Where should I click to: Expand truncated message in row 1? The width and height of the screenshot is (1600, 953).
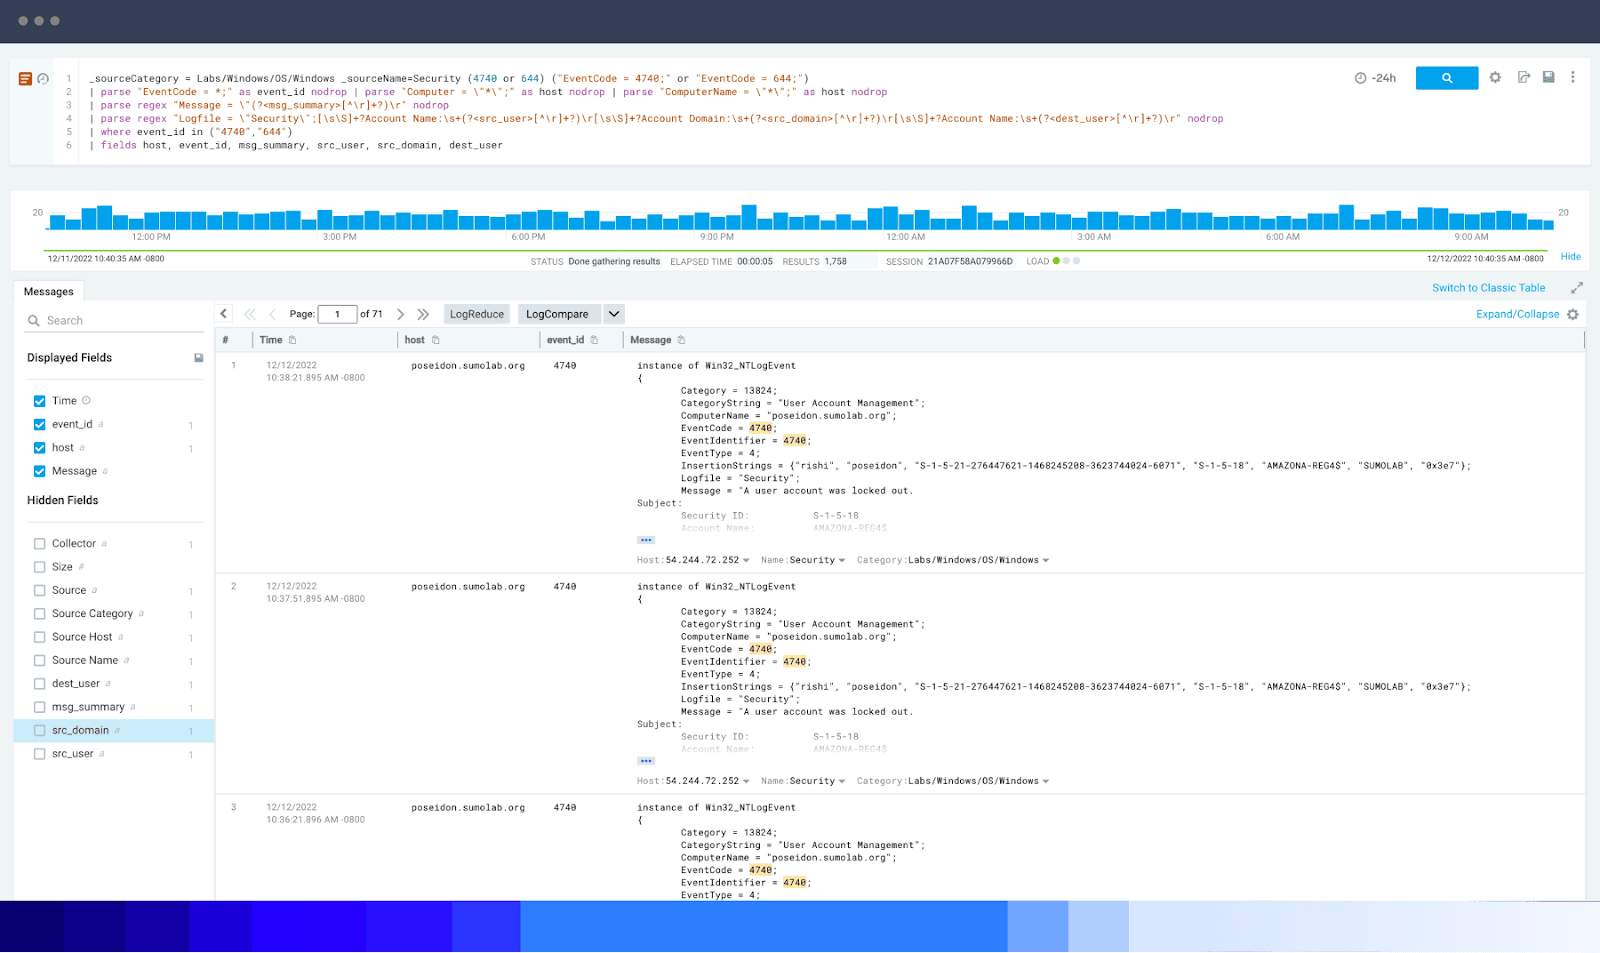coord(646,540)
